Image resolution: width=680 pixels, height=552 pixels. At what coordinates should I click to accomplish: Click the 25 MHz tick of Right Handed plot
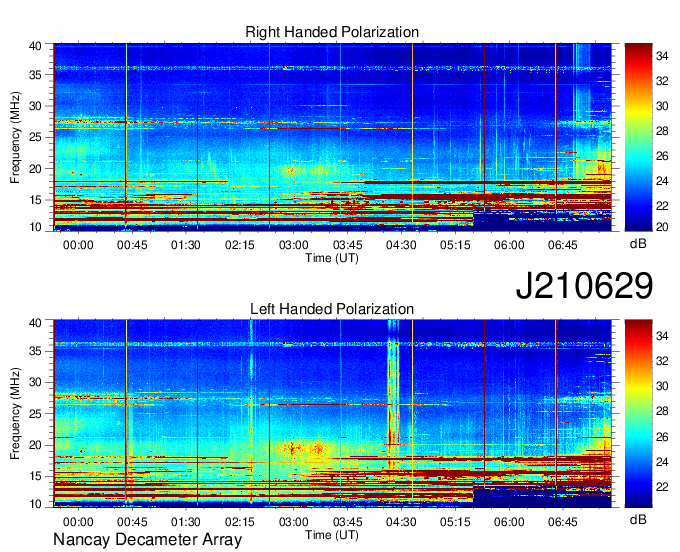tap(35, 137)
